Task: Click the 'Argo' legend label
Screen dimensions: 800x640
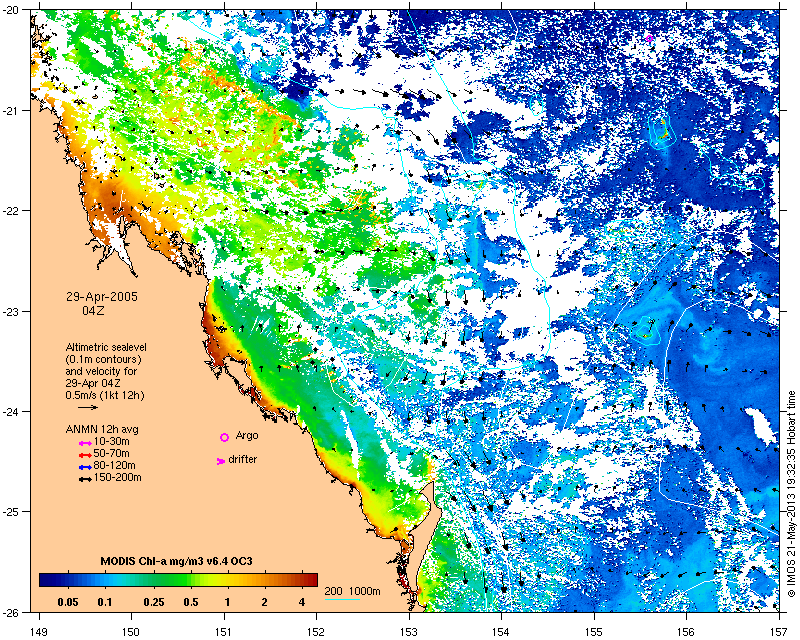Action: point(247,436)
